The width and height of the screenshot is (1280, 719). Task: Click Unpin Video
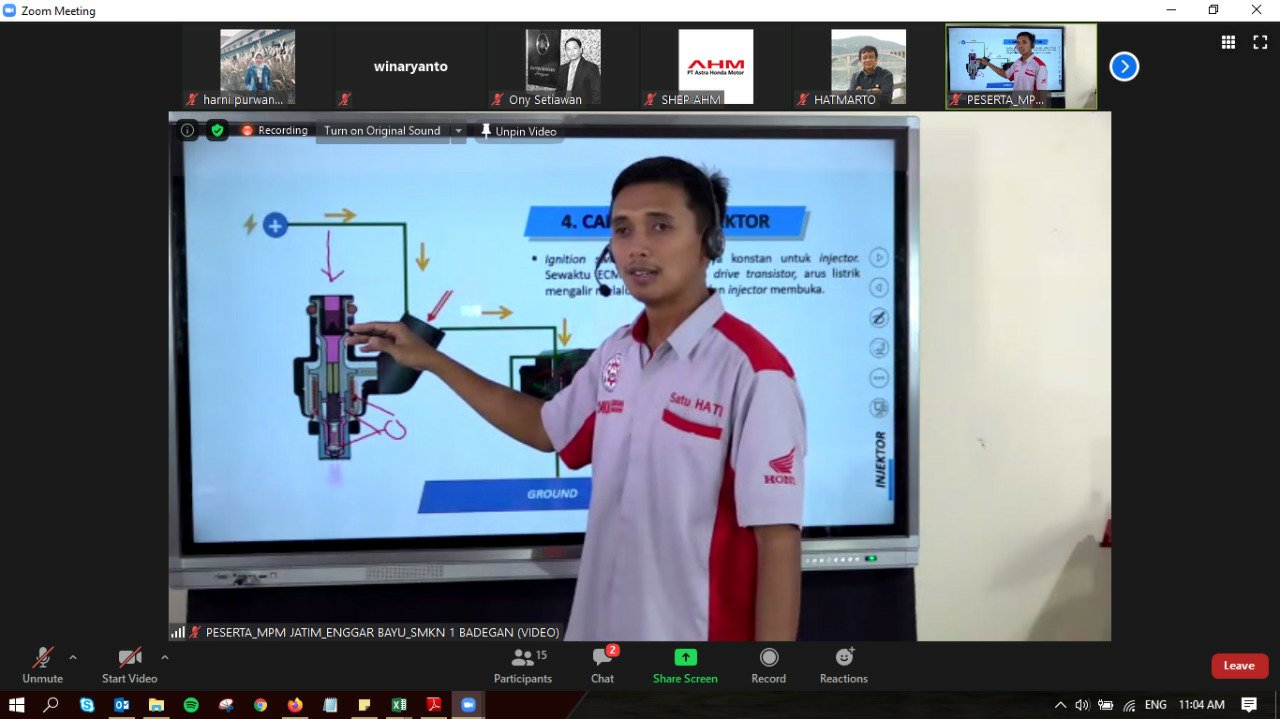518,131
